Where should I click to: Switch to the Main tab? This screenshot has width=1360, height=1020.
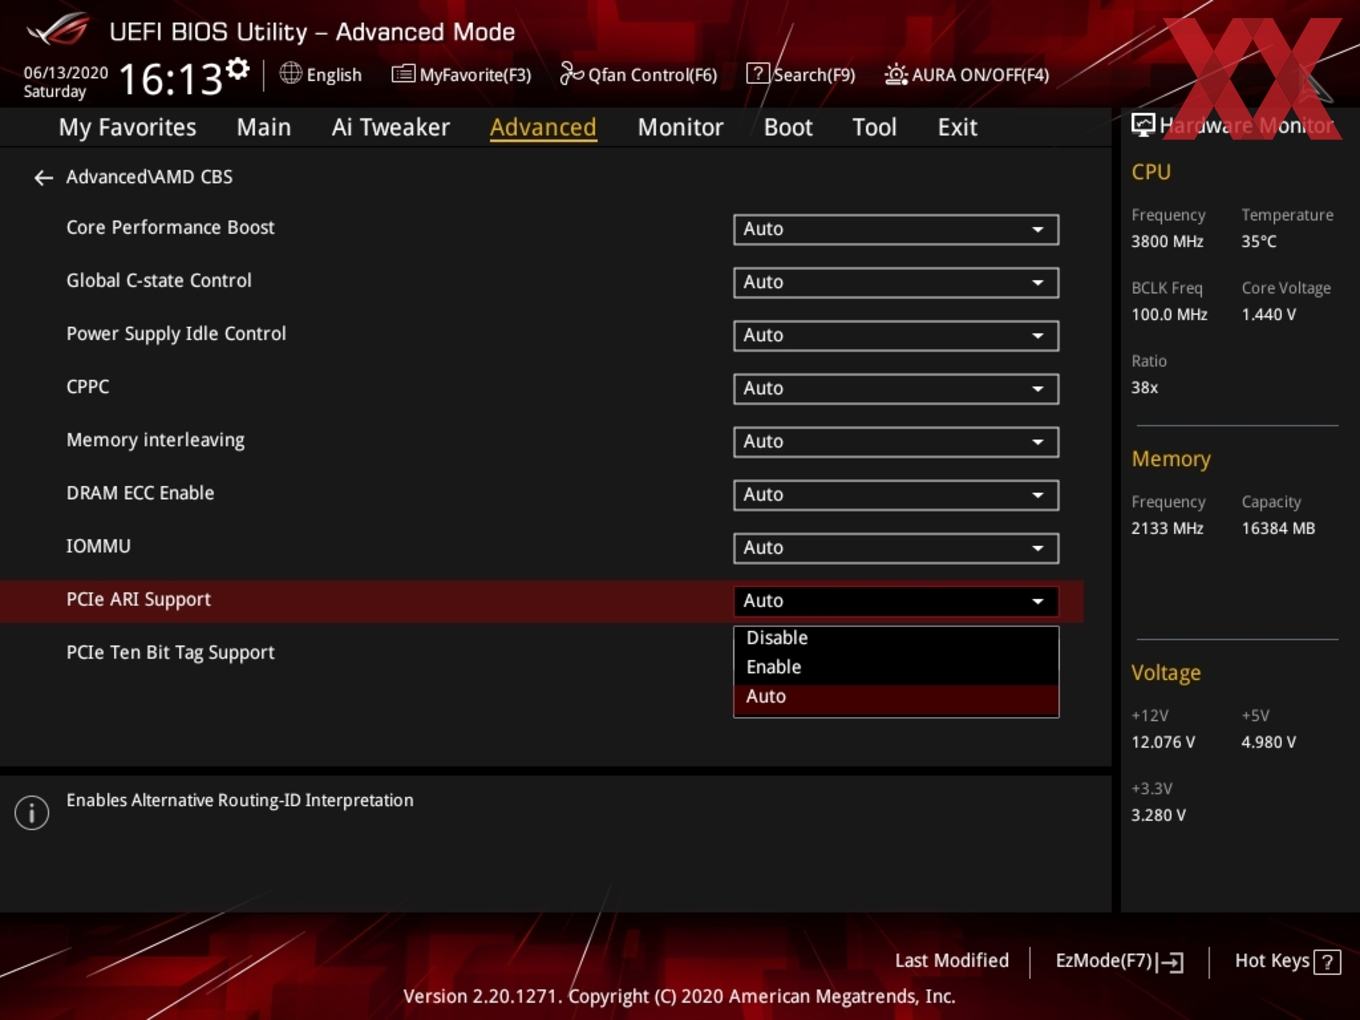pyautogui.click(x=264, y=127)
